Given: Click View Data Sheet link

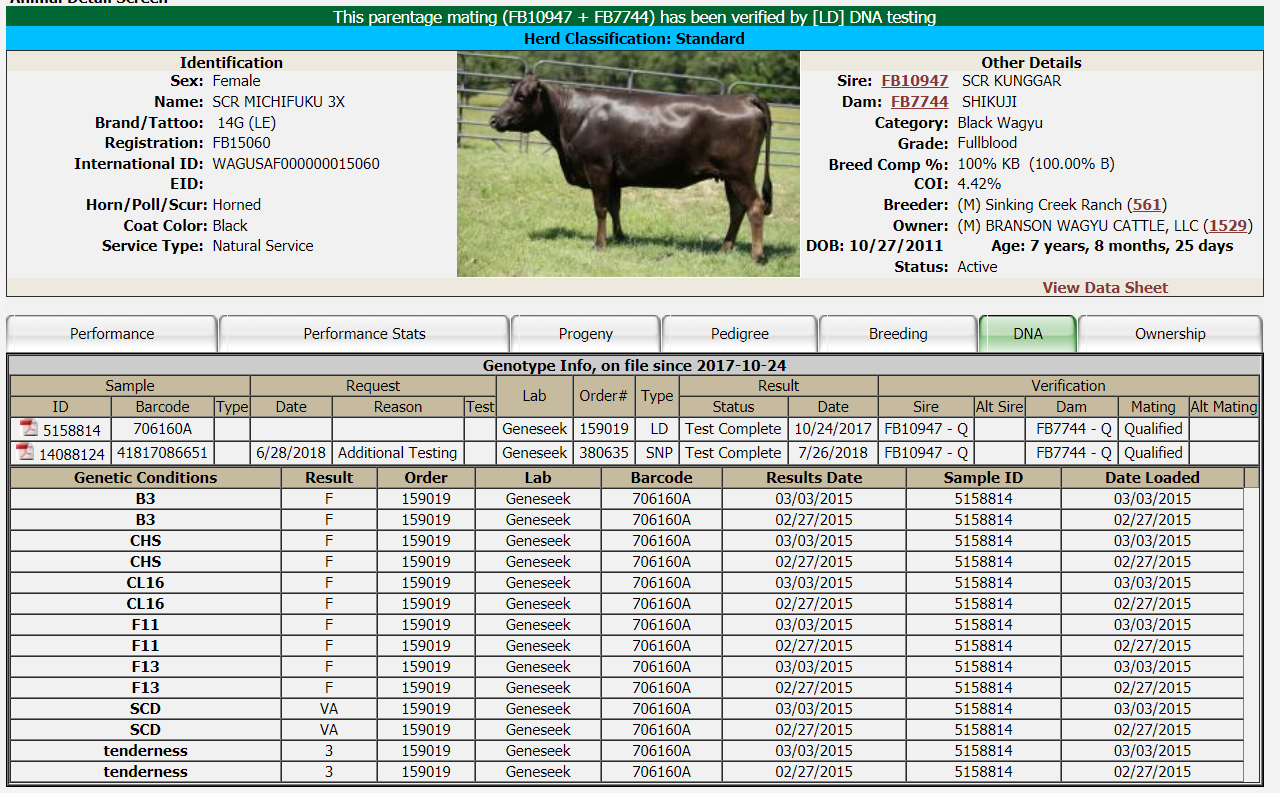Looking at the screenshot, I should coord(1105,288).
